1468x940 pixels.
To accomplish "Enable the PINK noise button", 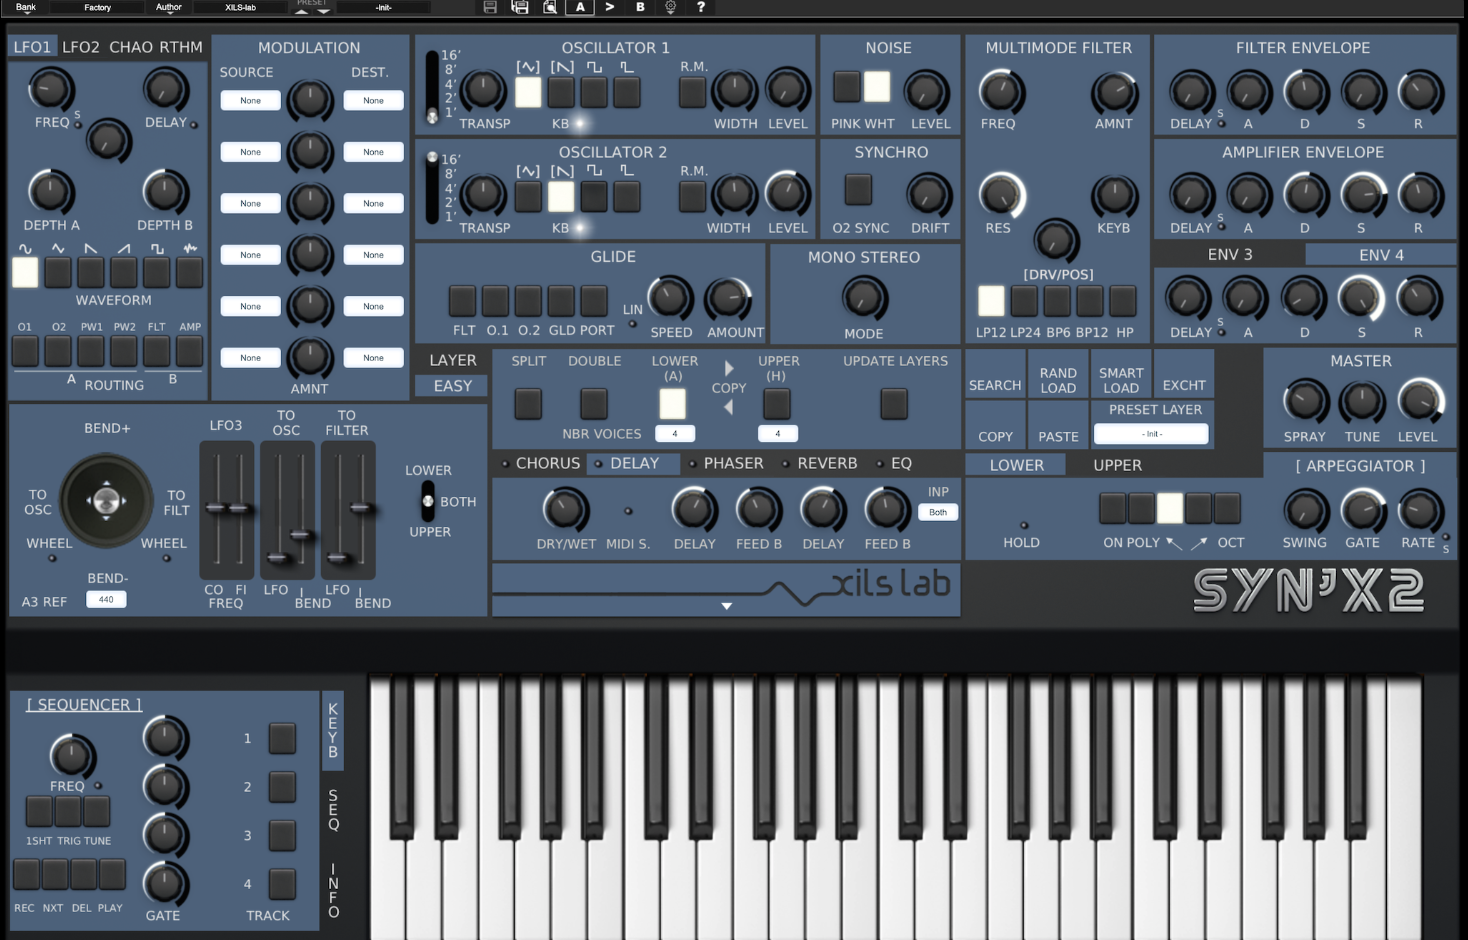I will [846, 87].
